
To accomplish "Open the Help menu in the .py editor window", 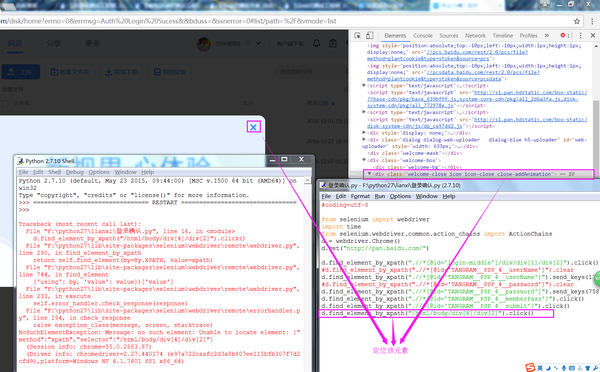I will click(449, 196).
